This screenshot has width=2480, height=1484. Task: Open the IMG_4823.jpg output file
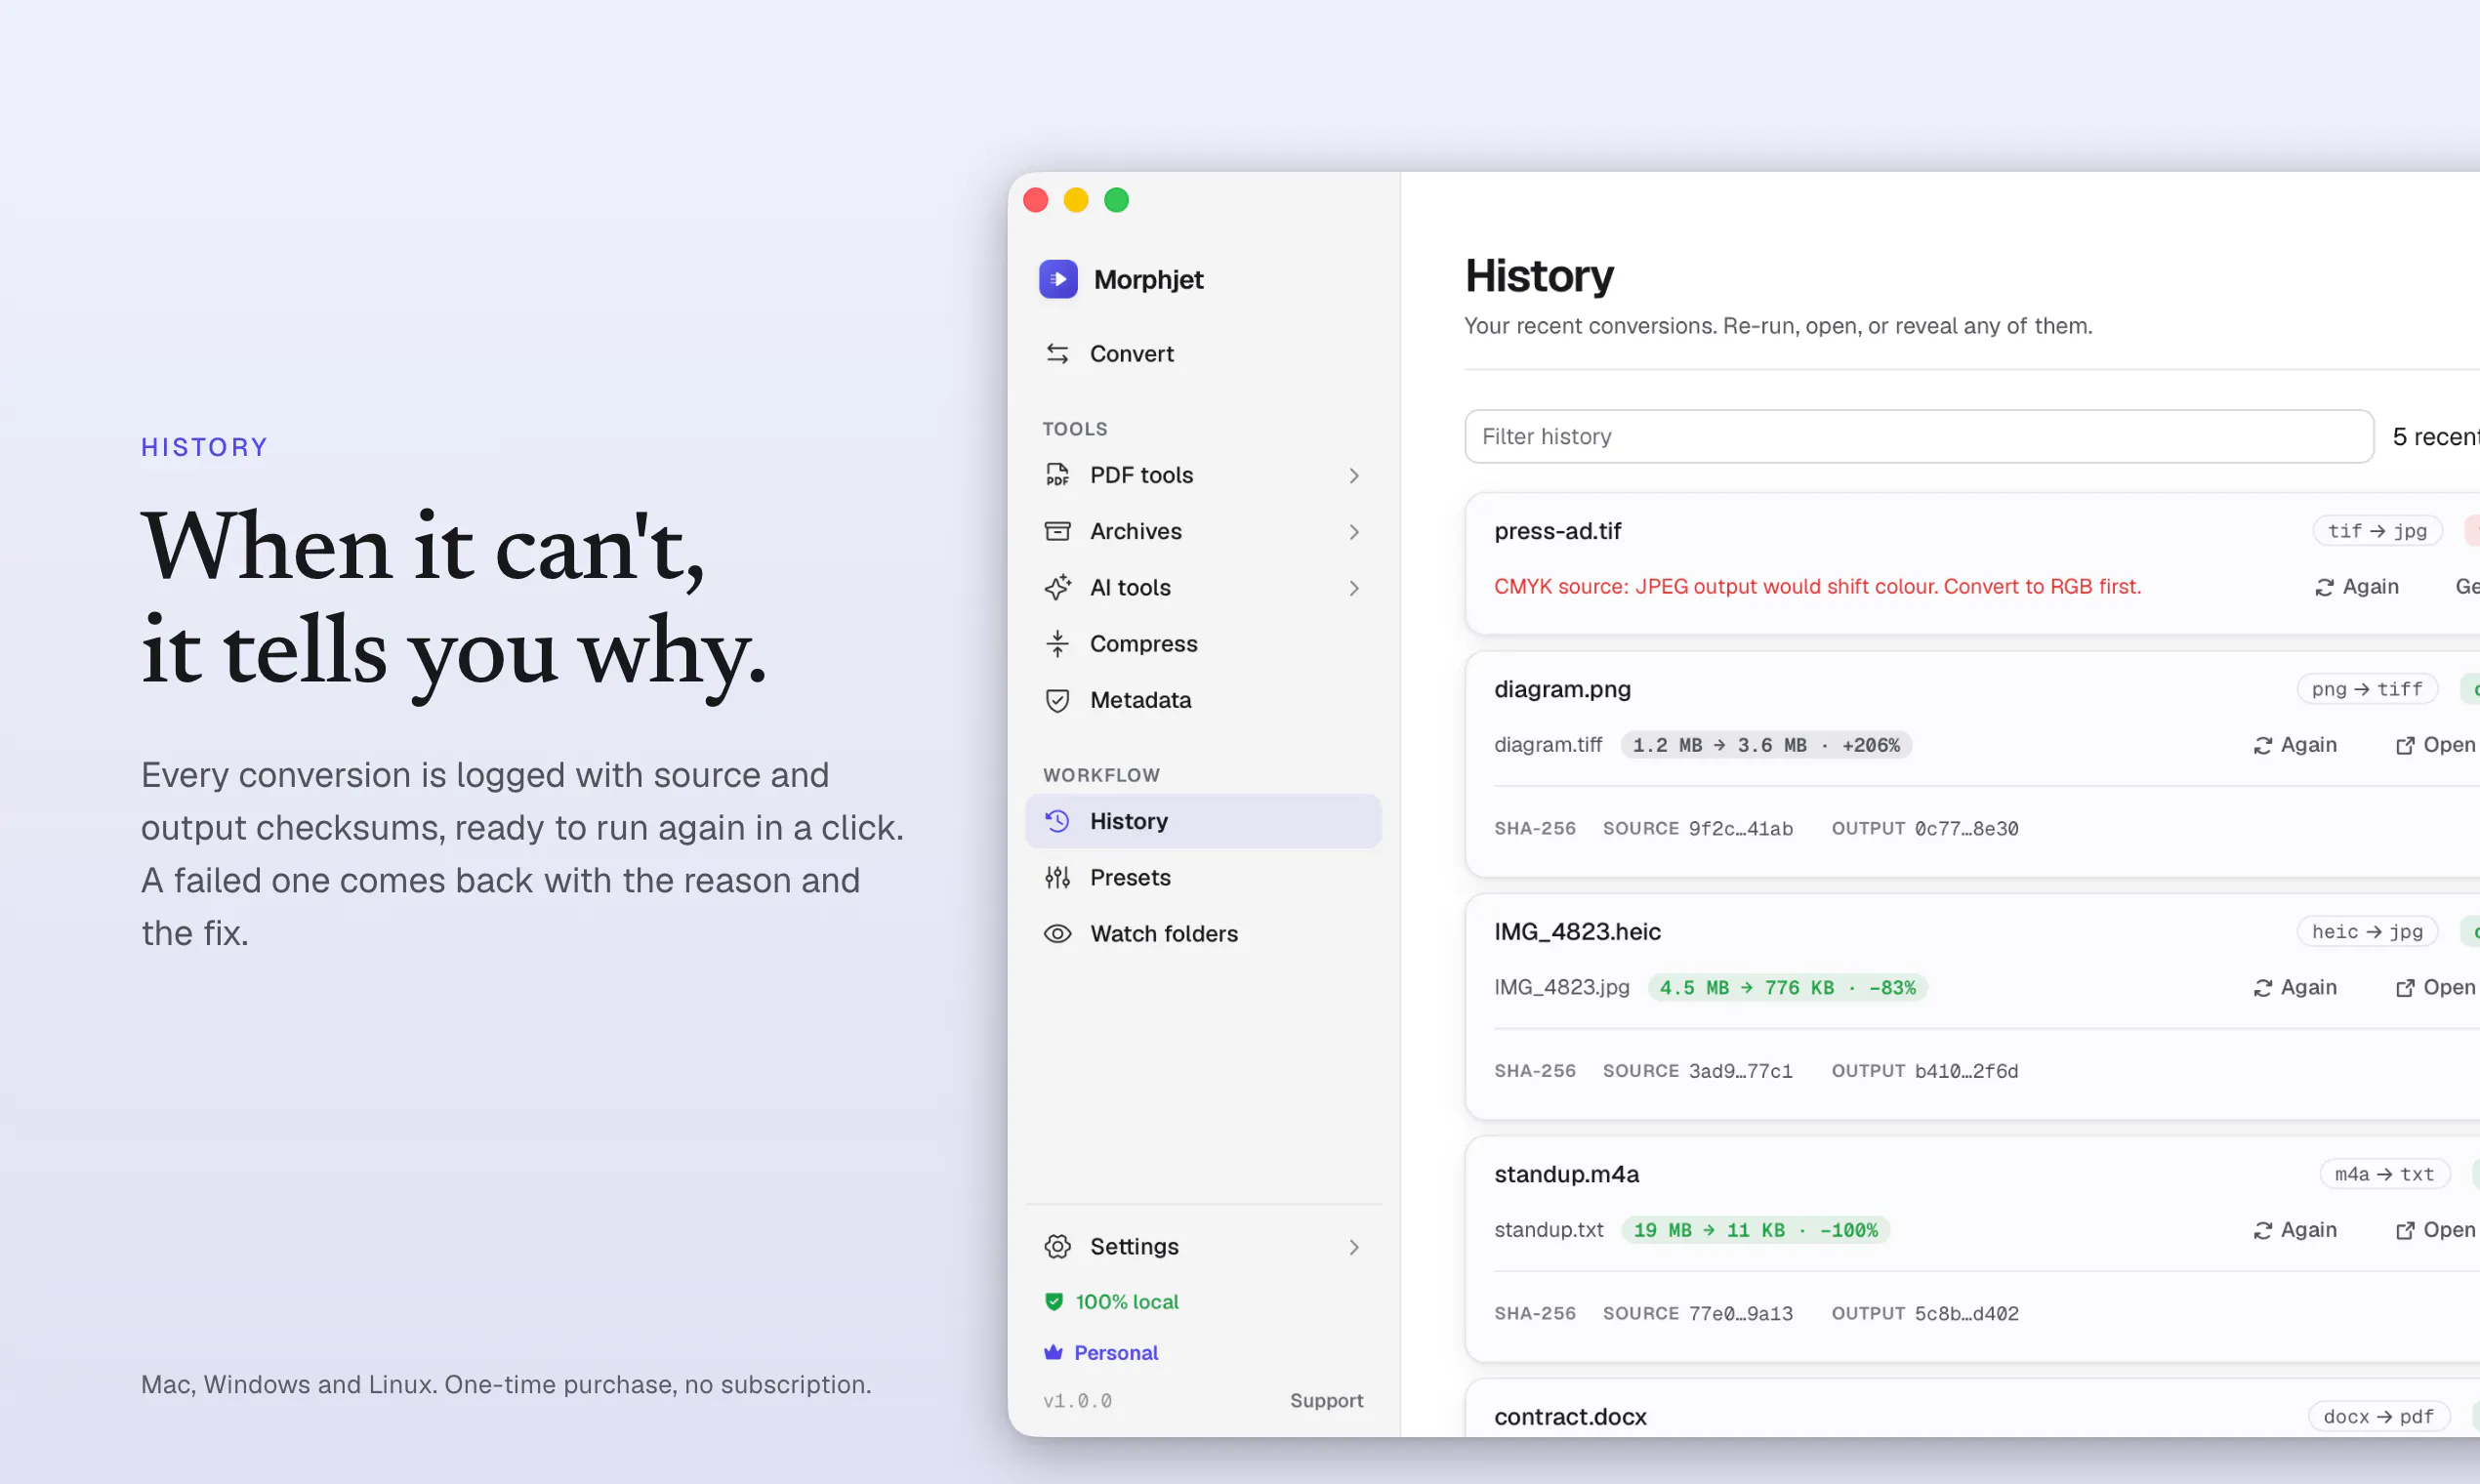pyautogui.click(x=2435, y=988)
